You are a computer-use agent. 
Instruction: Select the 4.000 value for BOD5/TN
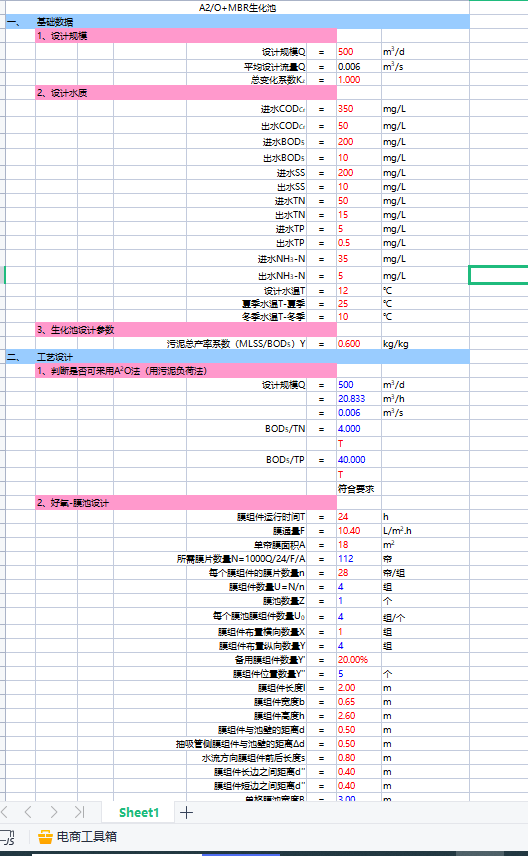pos(359,429)
